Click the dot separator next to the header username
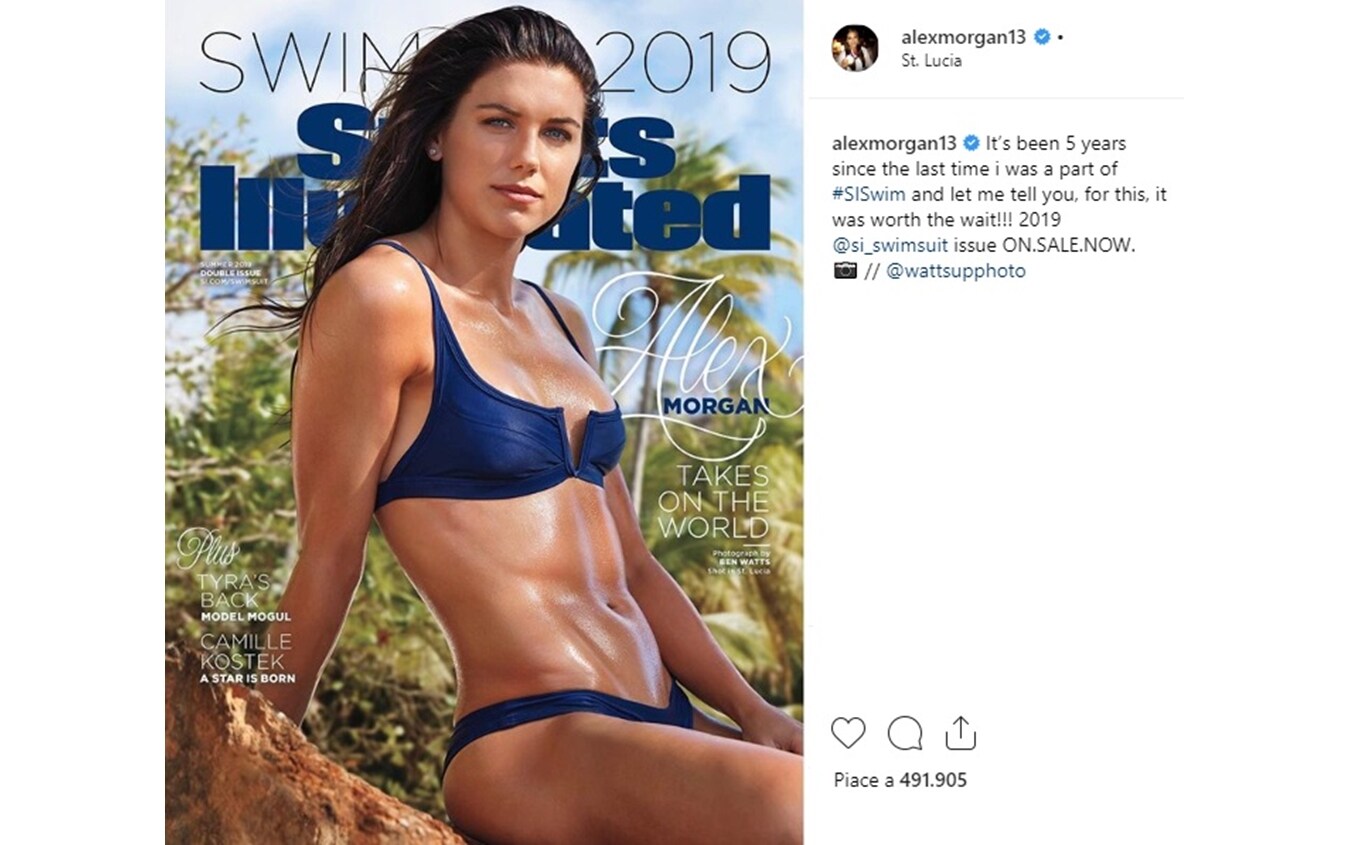The width and height of the screenshot is (1350, 845). 1059,37
